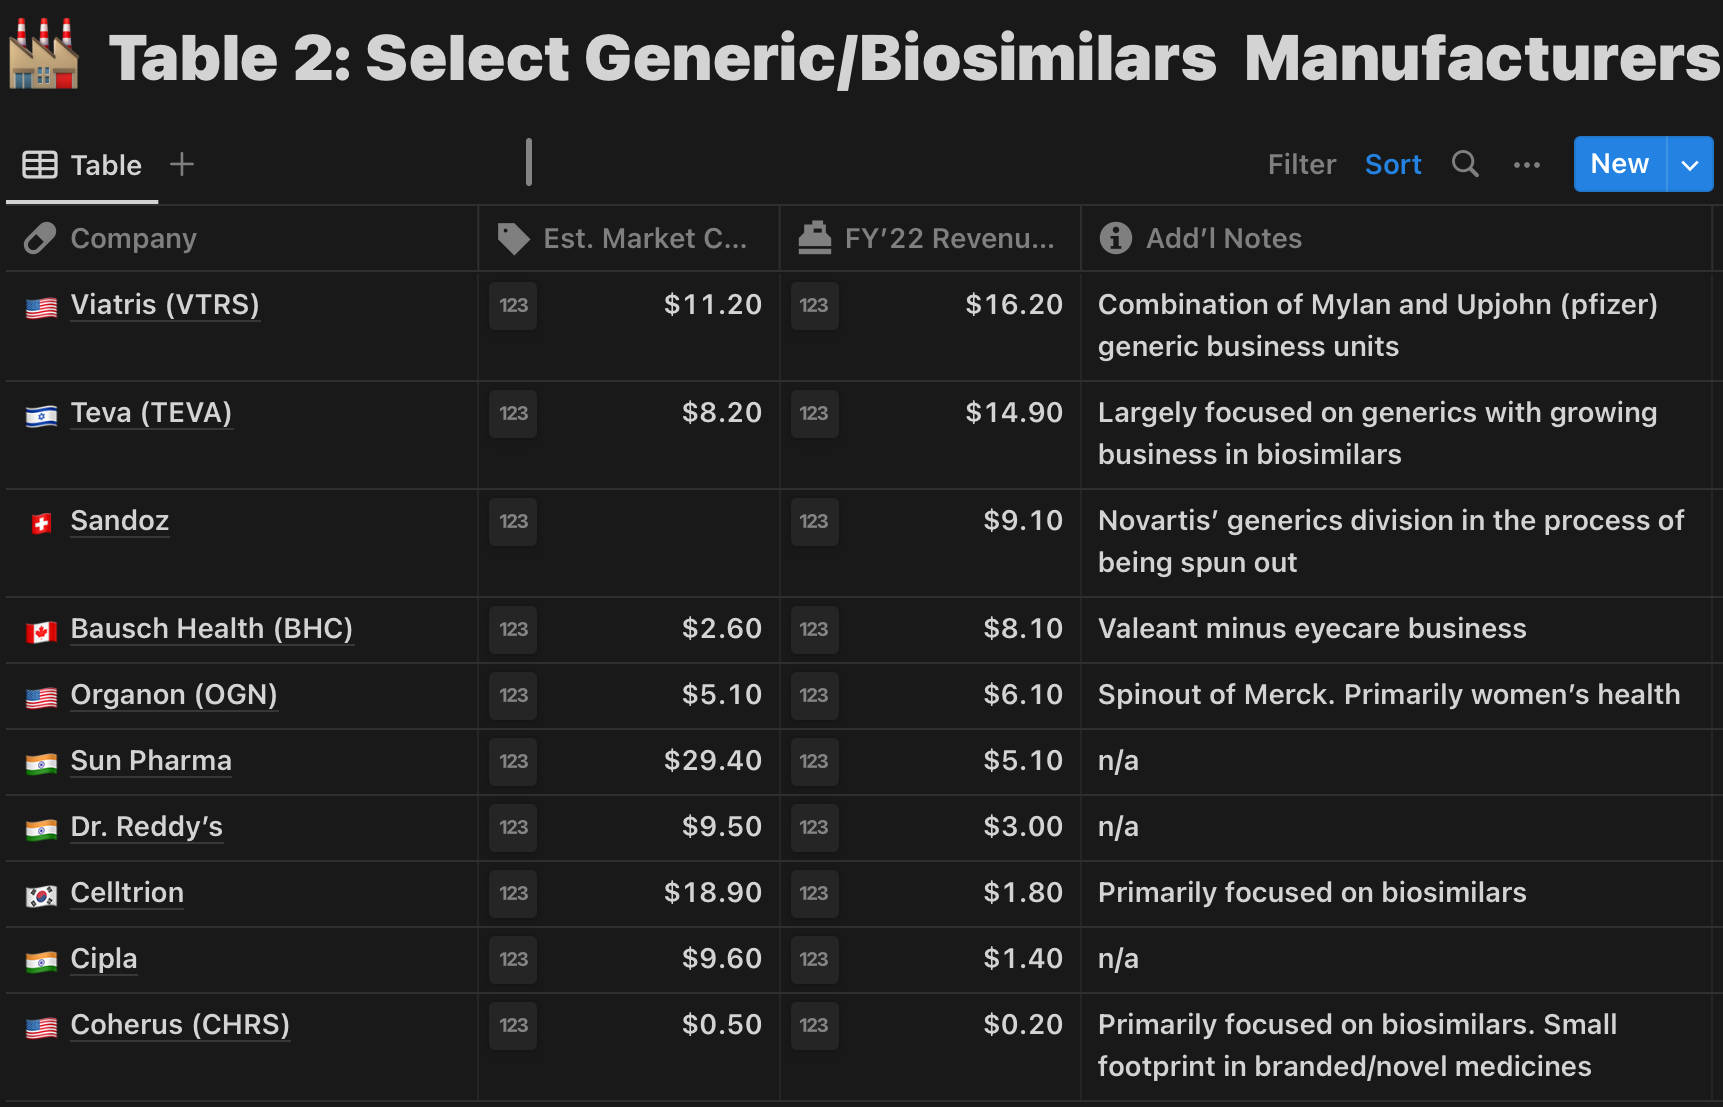Click the FY'22 Revenue column icon
The image size is (1723, 1107).
(x=814, y=238)
